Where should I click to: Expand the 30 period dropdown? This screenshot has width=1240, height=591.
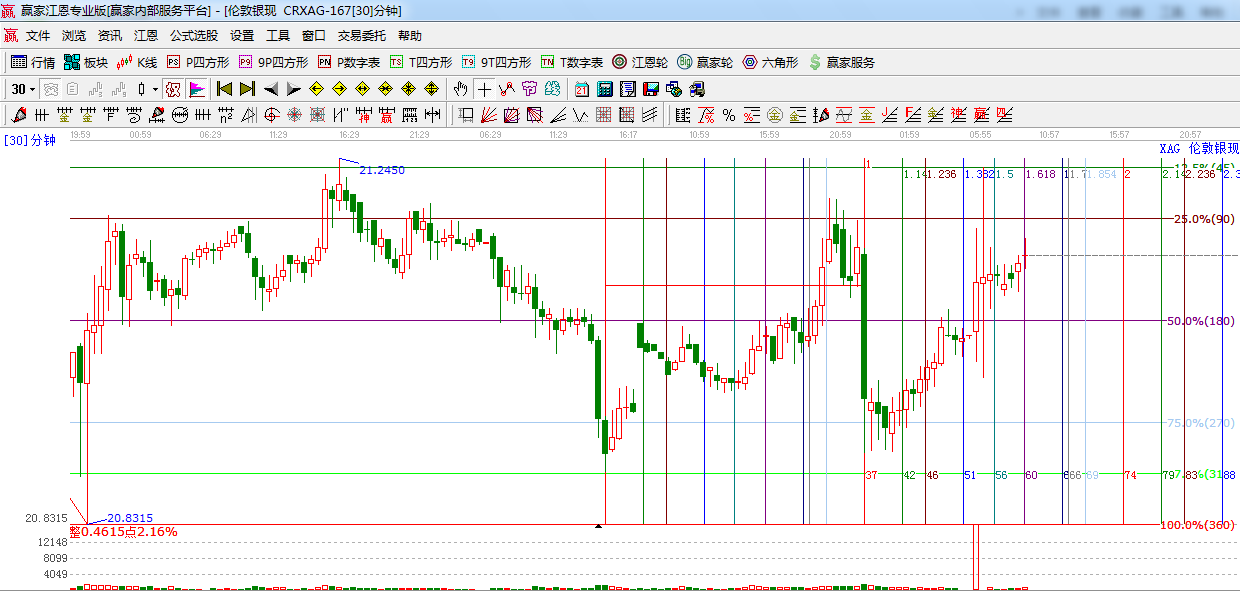click(x=32, y=89)
